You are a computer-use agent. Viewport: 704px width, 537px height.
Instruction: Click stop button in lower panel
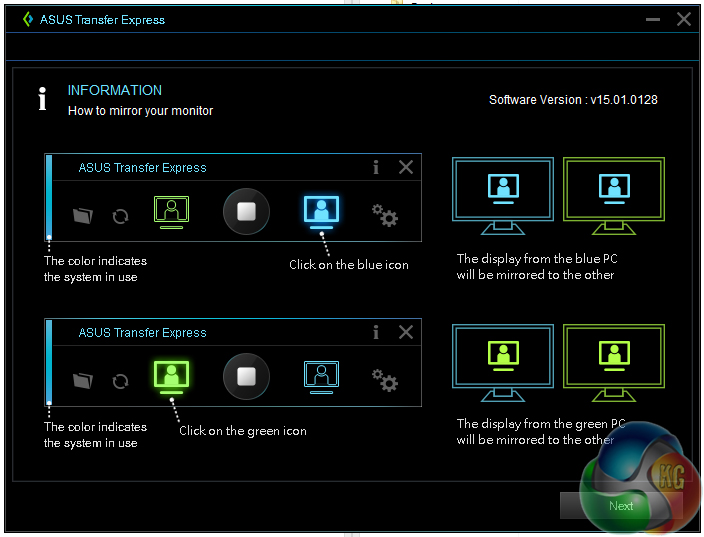point(246,376)
